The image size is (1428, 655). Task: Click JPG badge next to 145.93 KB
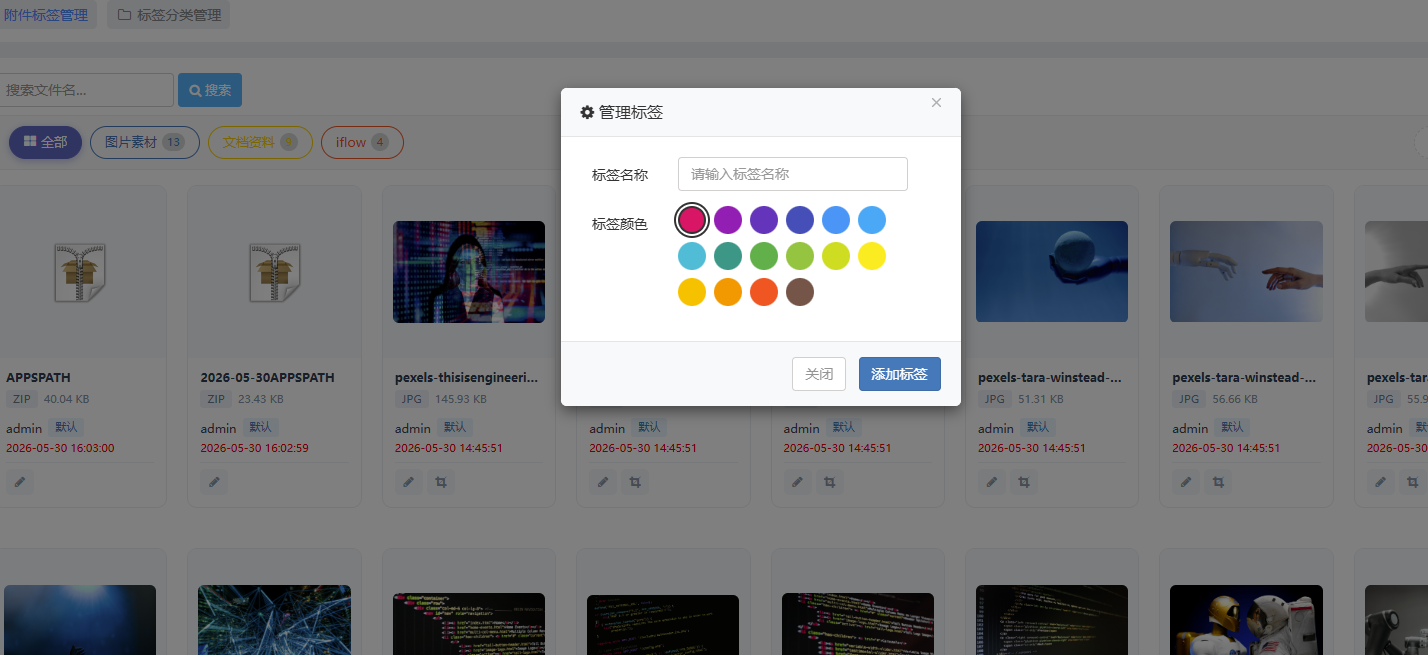click(410, 399)
